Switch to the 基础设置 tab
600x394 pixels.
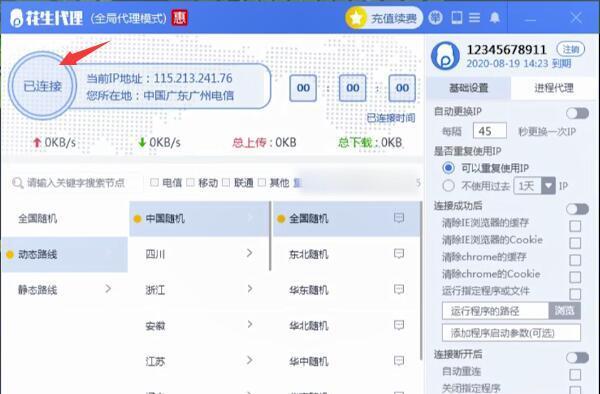(468, 88)
